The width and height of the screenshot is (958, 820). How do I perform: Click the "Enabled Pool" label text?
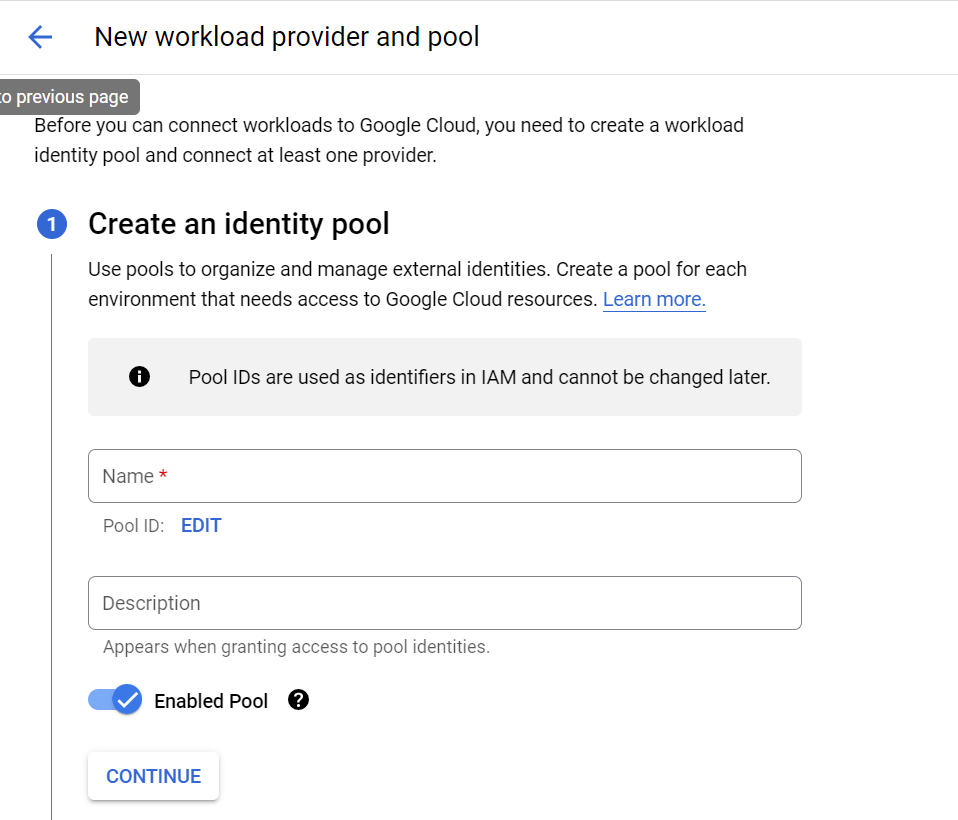(211, 701)
